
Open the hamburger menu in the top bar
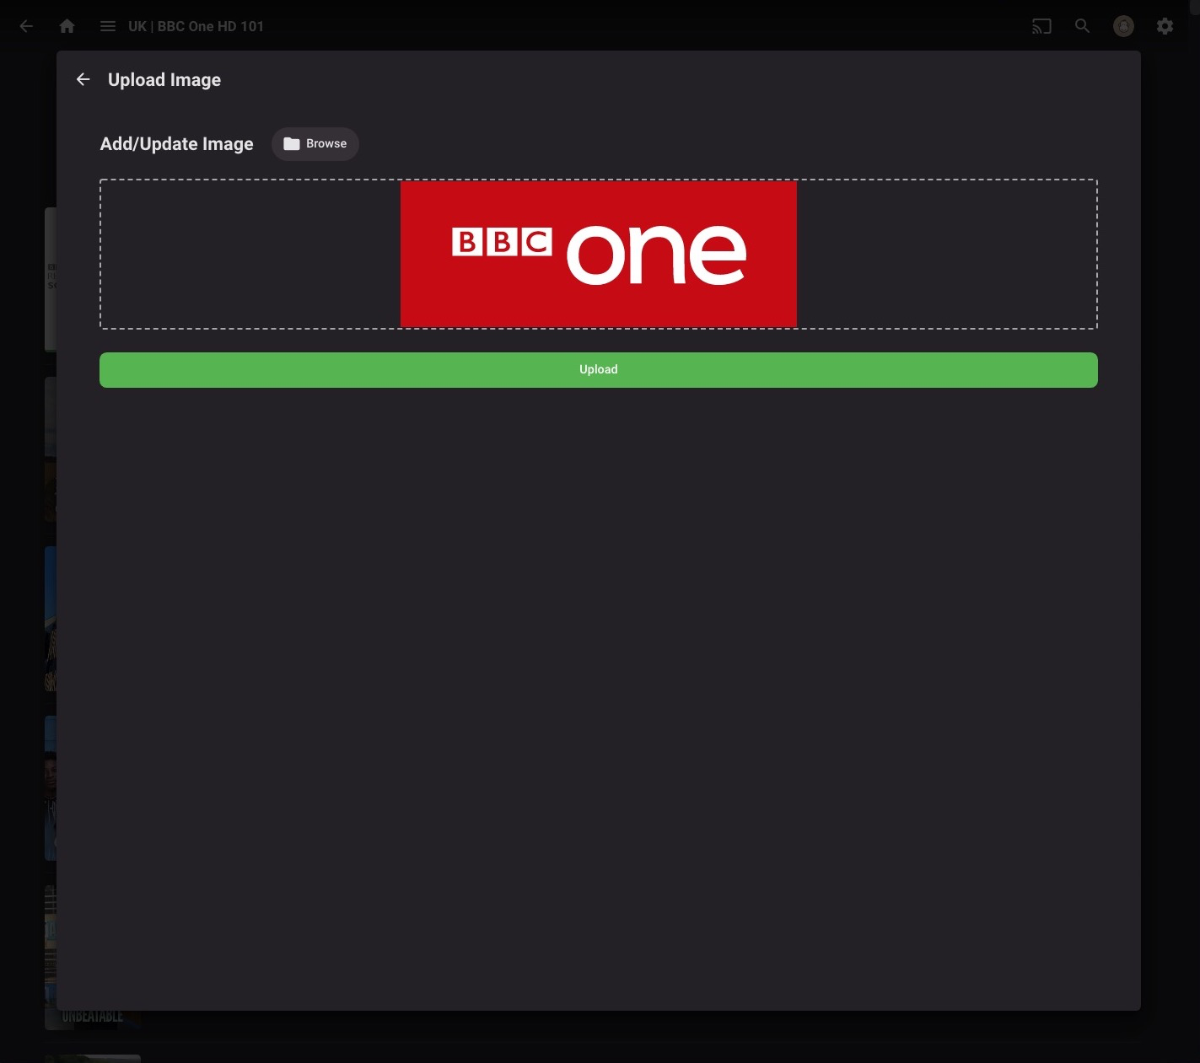pyautogui.click(x=108, y=26)
